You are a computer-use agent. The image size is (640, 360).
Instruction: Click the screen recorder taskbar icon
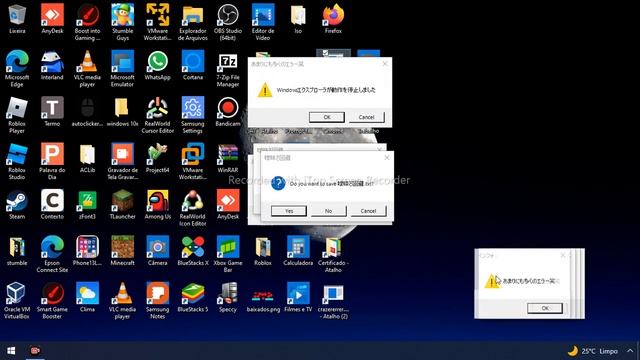36,351
